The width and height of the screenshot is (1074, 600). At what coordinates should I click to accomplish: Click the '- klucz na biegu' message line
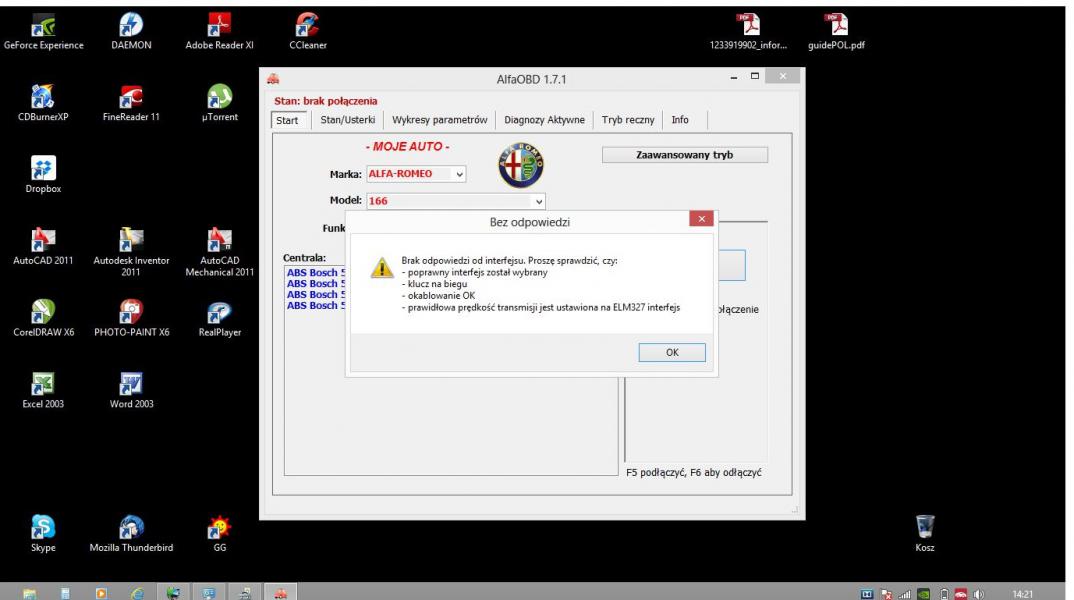point(434,284)
